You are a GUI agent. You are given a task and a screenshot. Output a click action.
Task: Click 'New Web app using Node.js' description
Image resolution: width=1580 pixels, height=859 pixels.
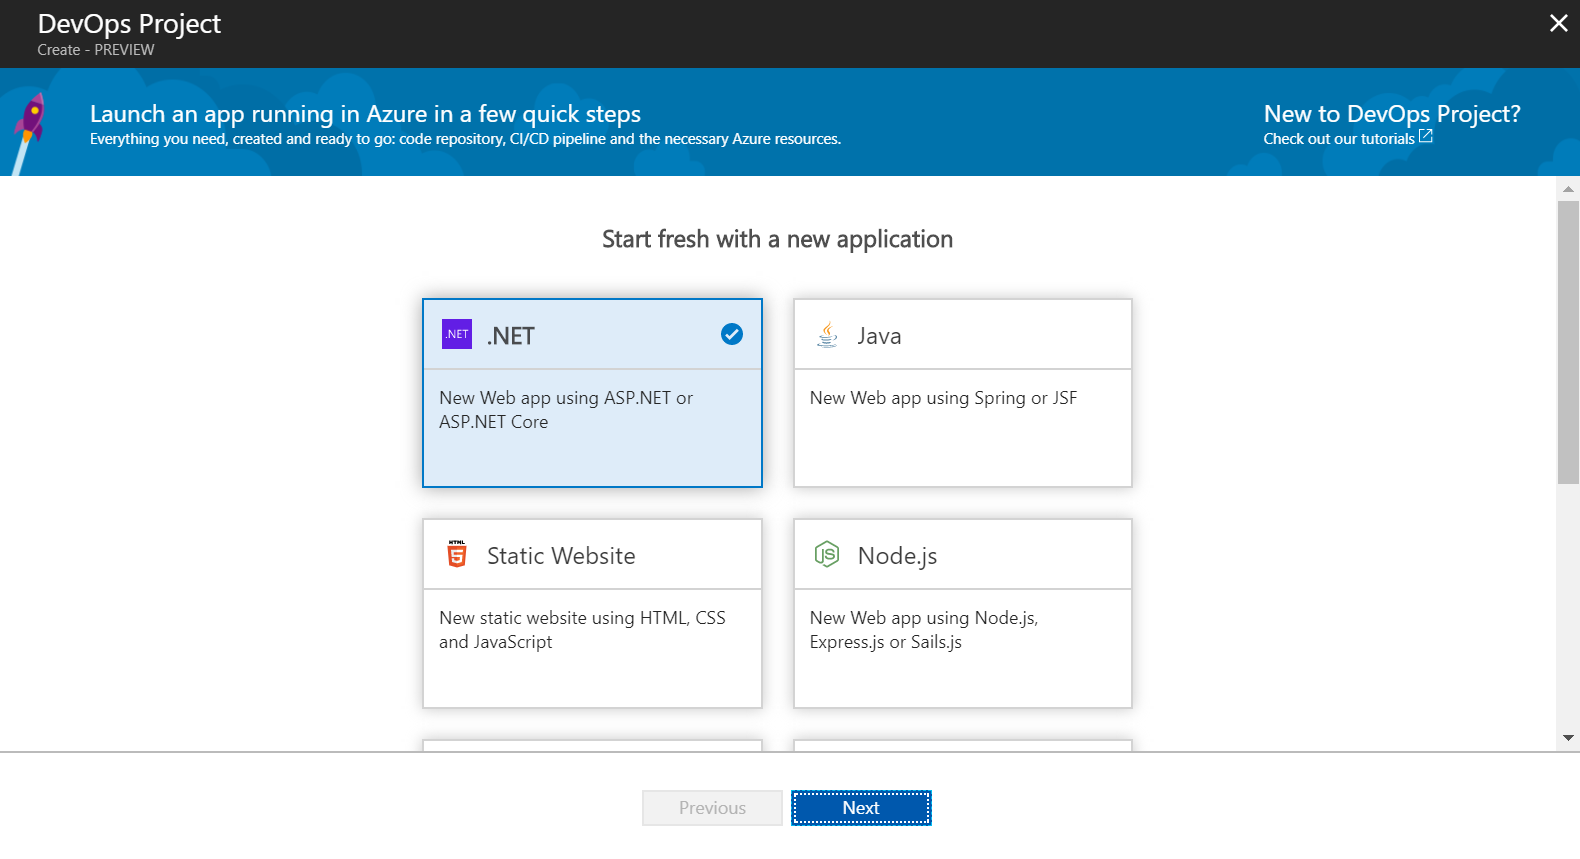point(924,630)
